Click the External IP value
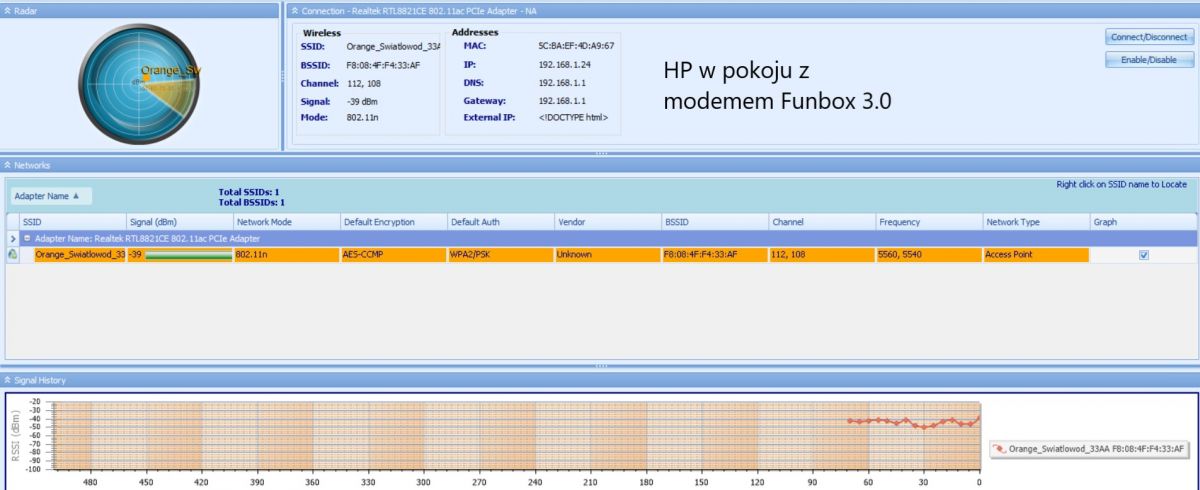The height and width of the screenshot is (490, 1200). click(572, 117)
